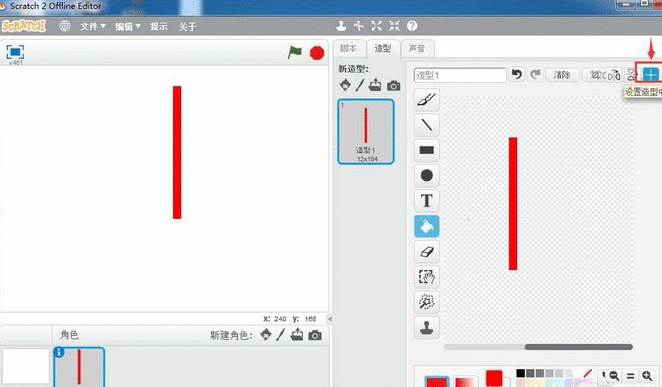Pick the Delete scissors in top toolbar
The image size is (662, 387).
pyautogui.click(x=359, y=26)
